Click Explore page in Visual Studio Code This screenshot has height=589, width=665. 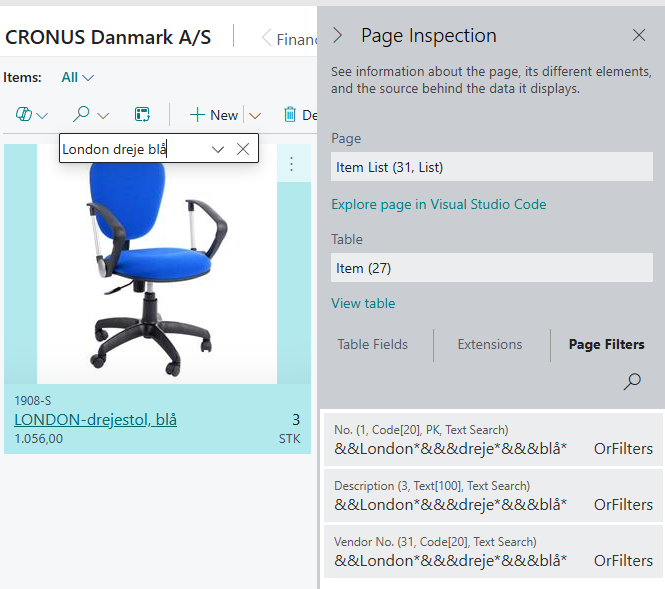(x=439, y=204)
